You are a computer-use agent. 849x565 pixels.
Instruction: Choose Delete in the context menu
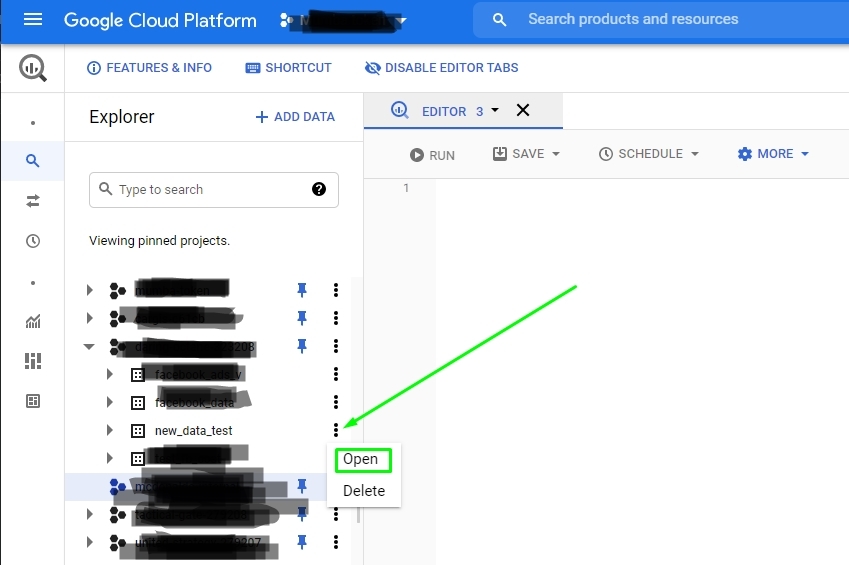click(364, 491)
